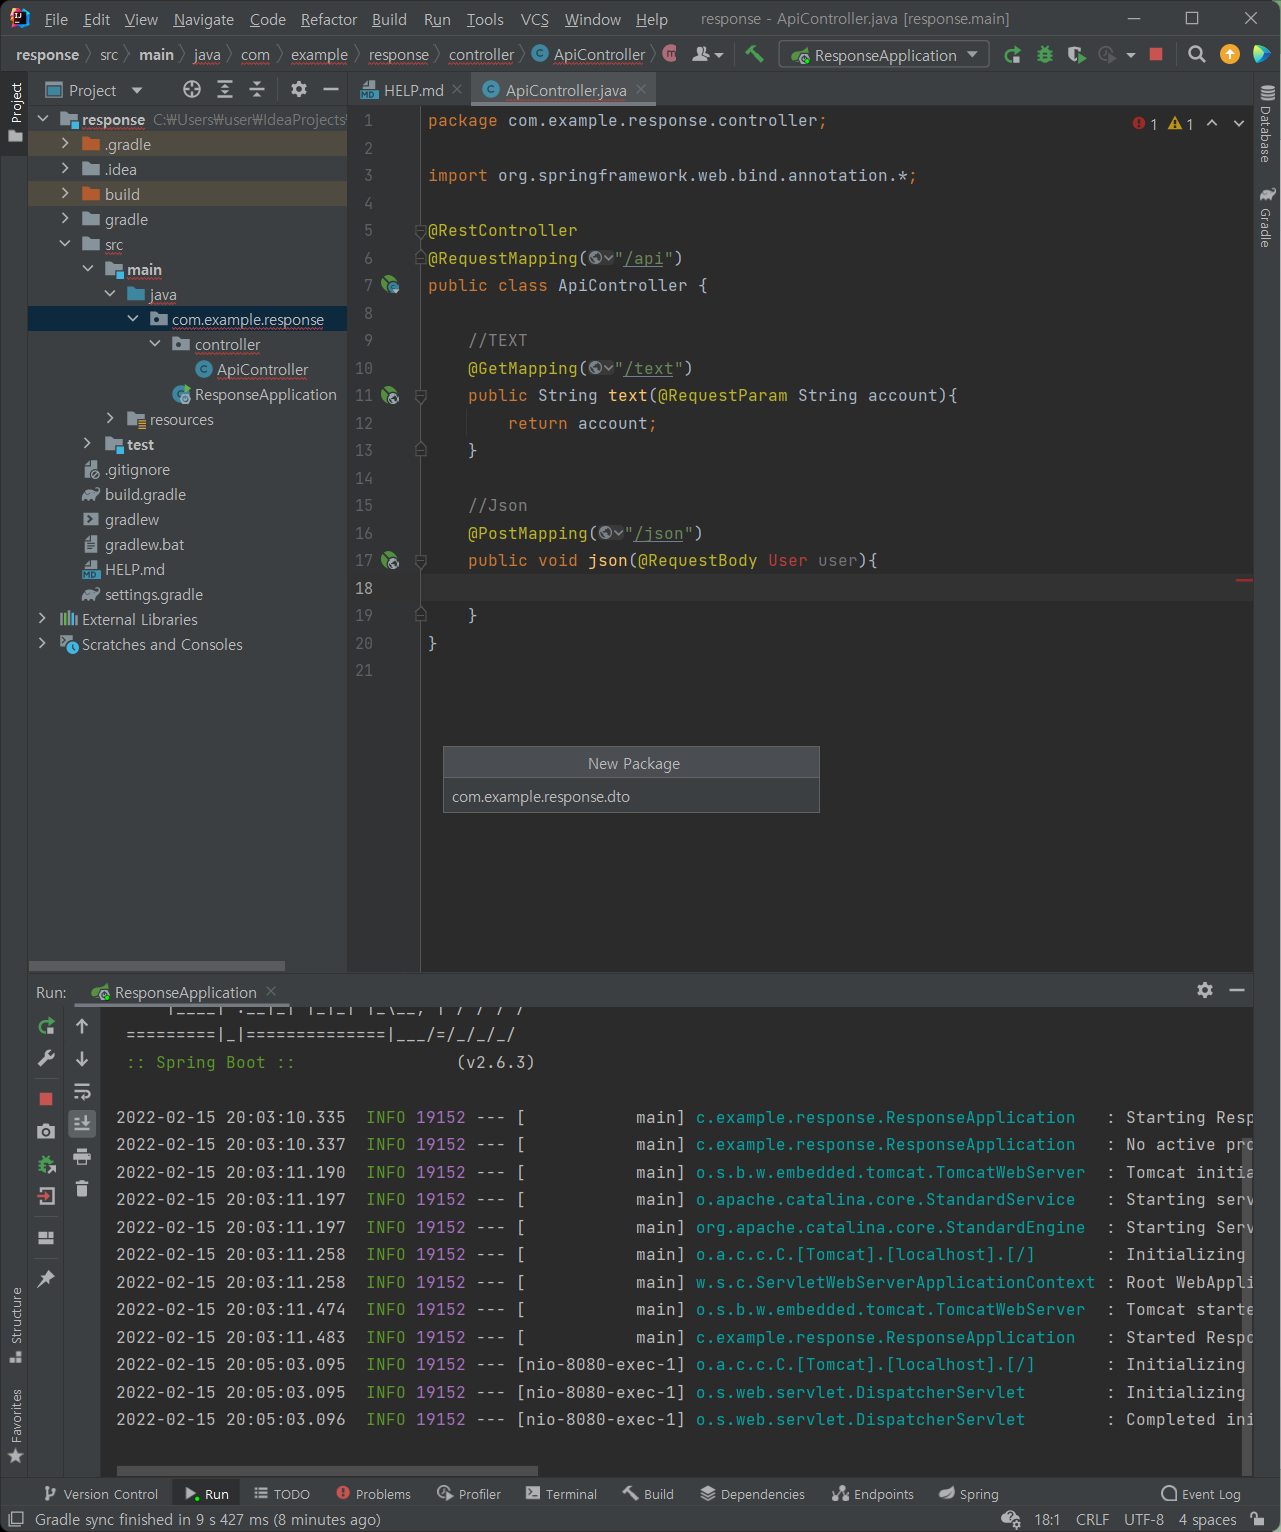Select ApiController in project tree
1281x1532 pixels.
click(x=262, y=369)
